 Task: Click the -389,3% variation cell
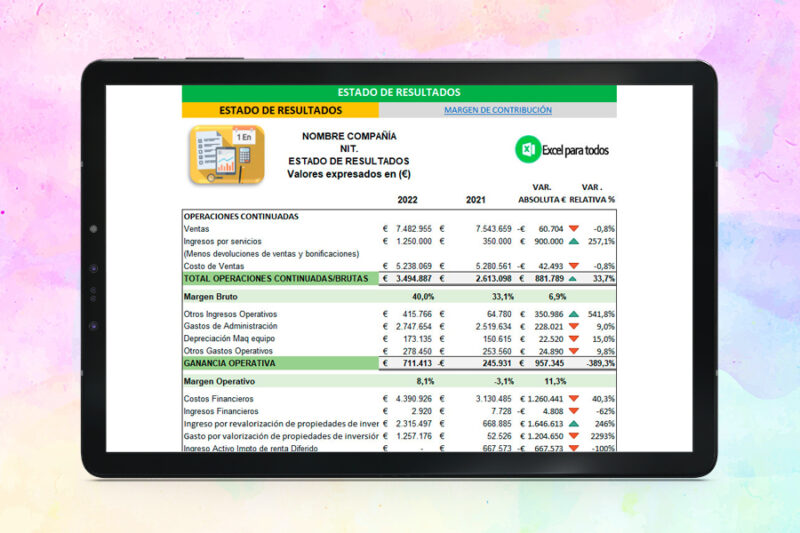[x=601, y=363]
